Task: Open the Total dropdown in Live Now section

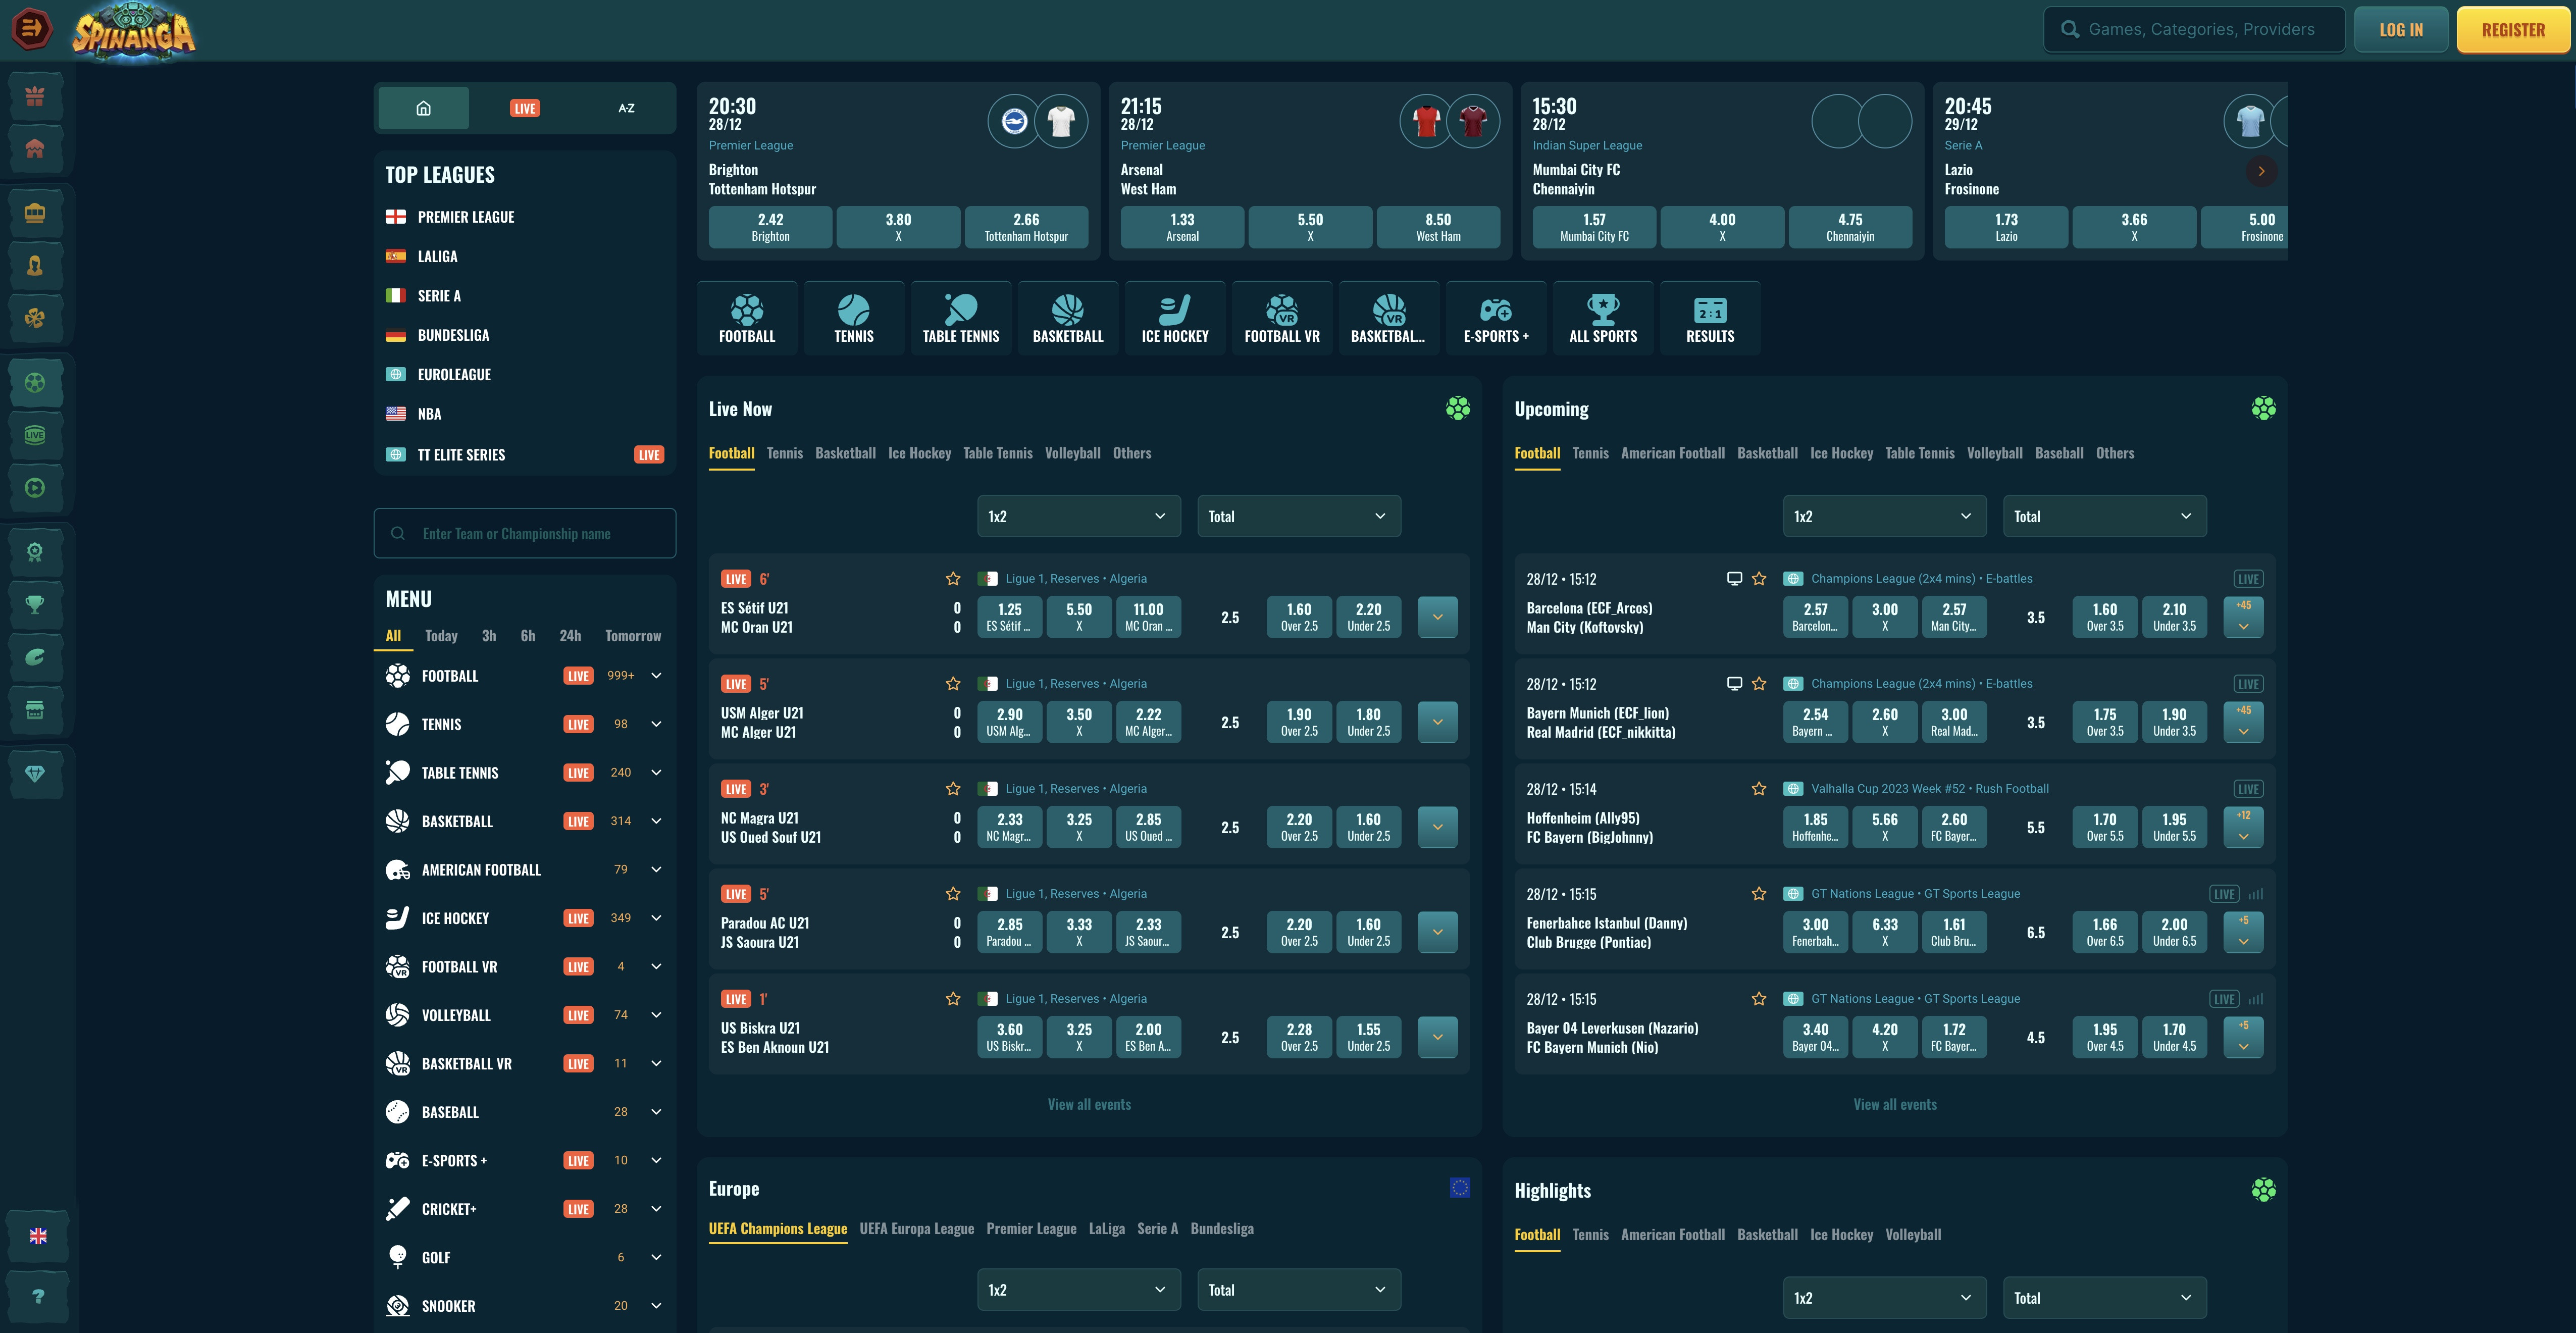Action: [x=1298, y=516]
